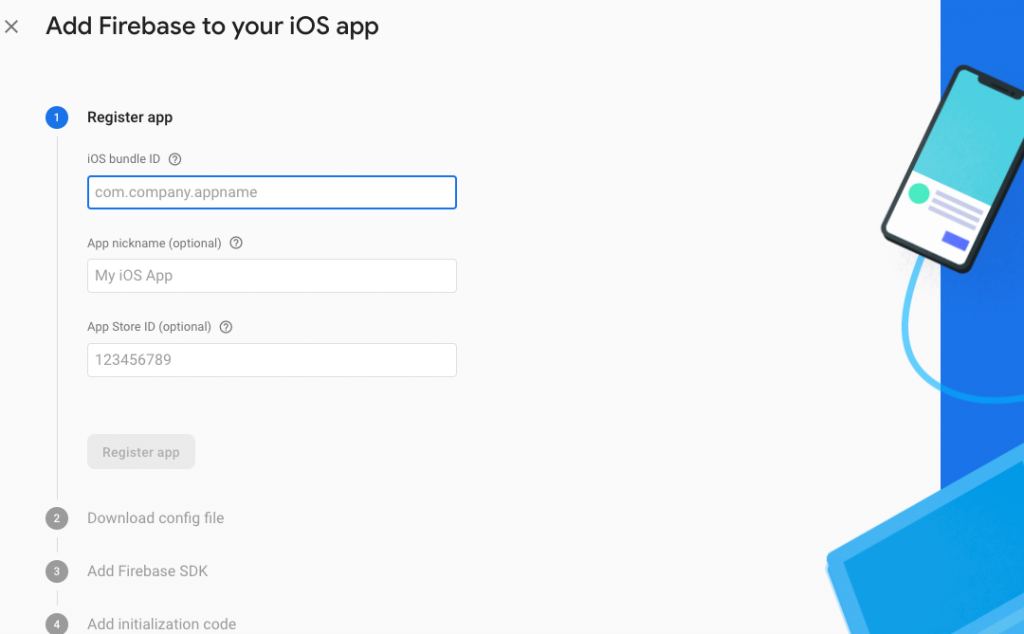
Task: Focus the iOS bundle ID field
Action: coord(272,192)
